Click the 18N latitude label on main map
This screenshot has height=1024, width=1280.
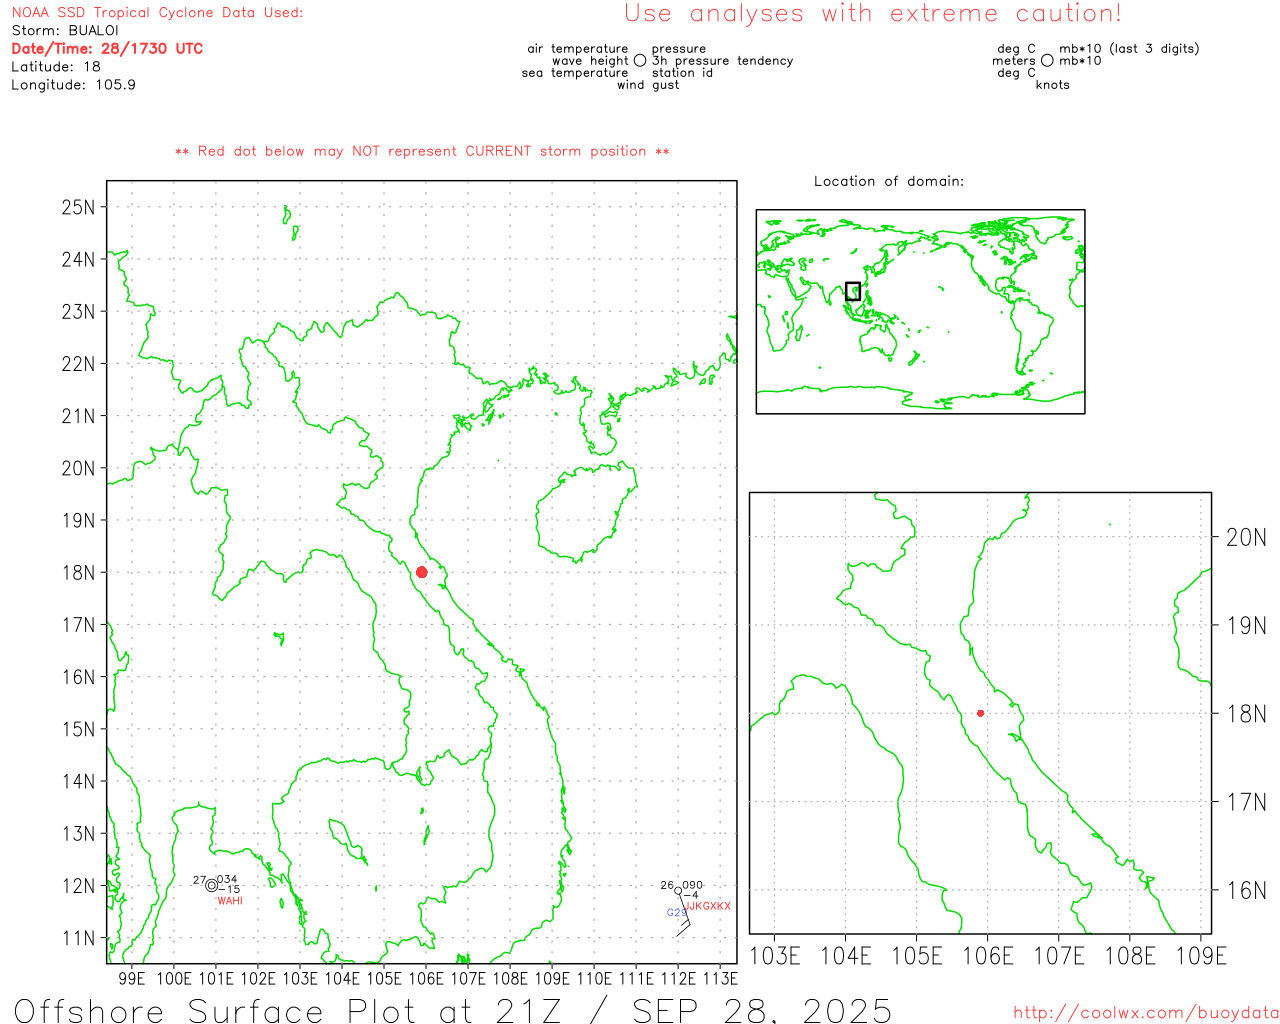[x=78, y=573]
